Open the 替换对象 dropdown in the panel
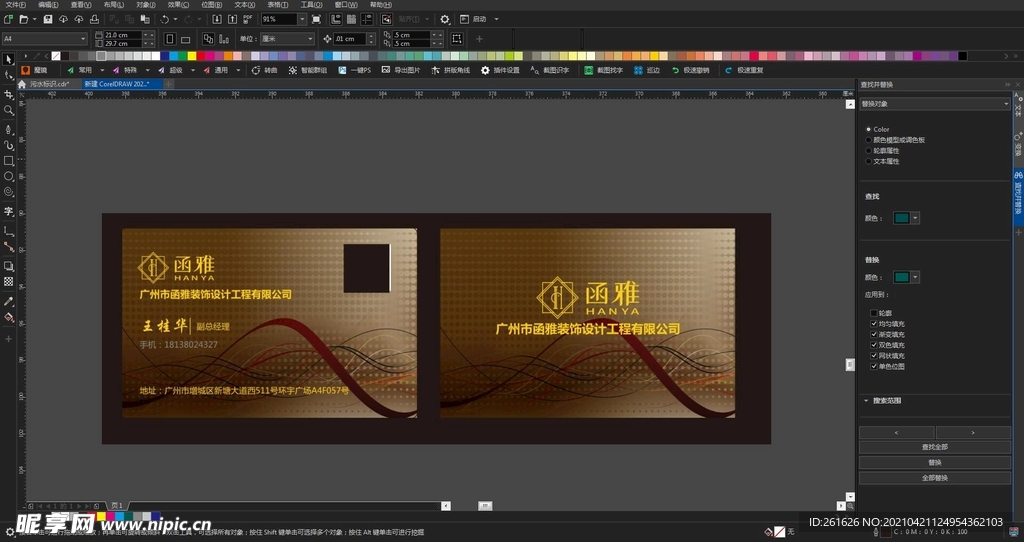1024x542 pixels. [935, 103]
